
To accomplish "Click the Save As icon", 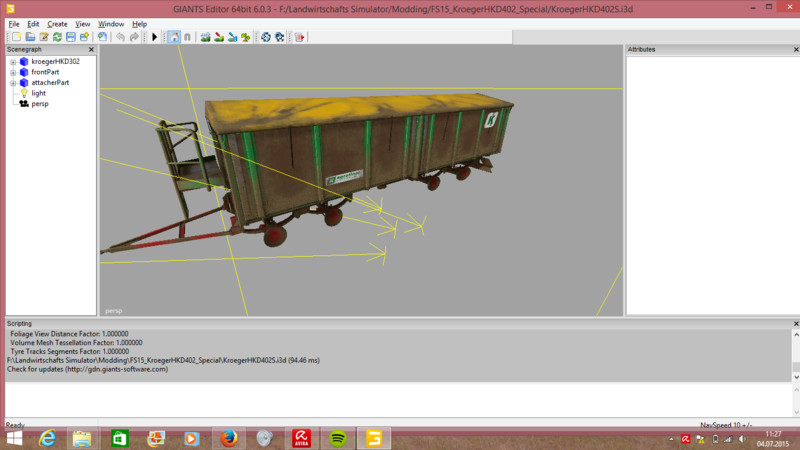I will pos(84,37).
